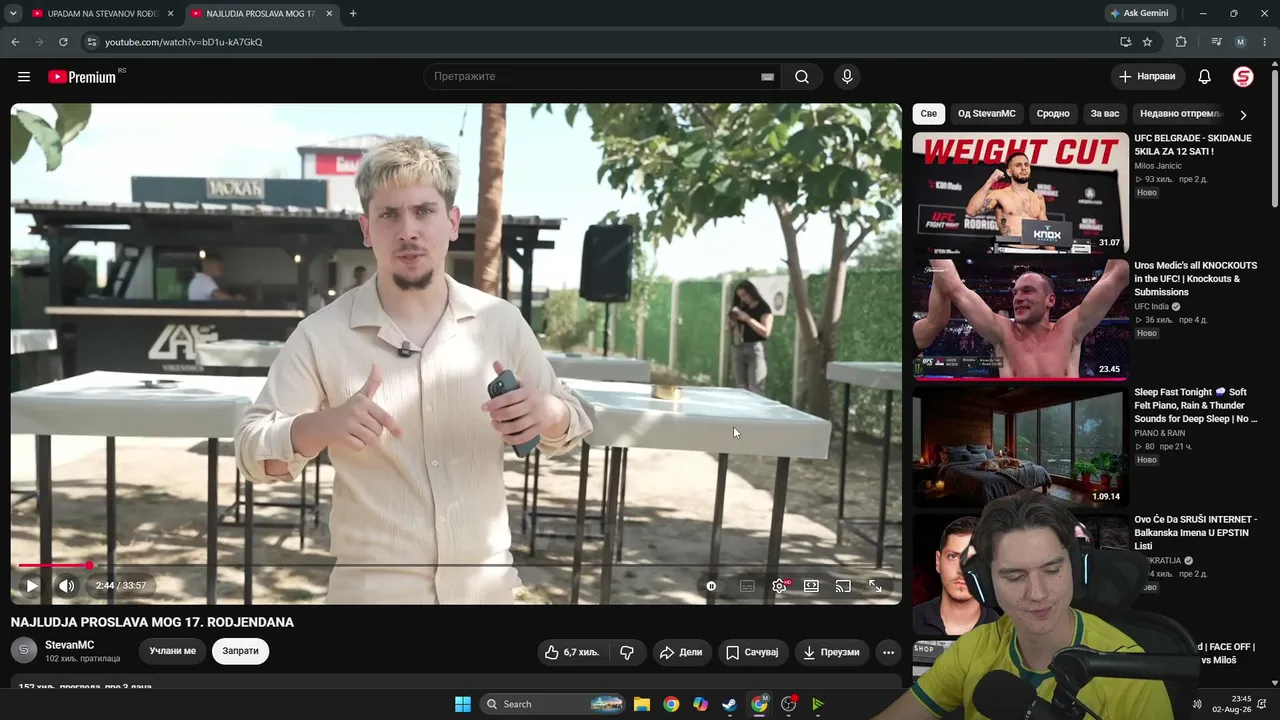Select the Све filter chip
The width and height of the screenshot is (1280, 720).
929,114
